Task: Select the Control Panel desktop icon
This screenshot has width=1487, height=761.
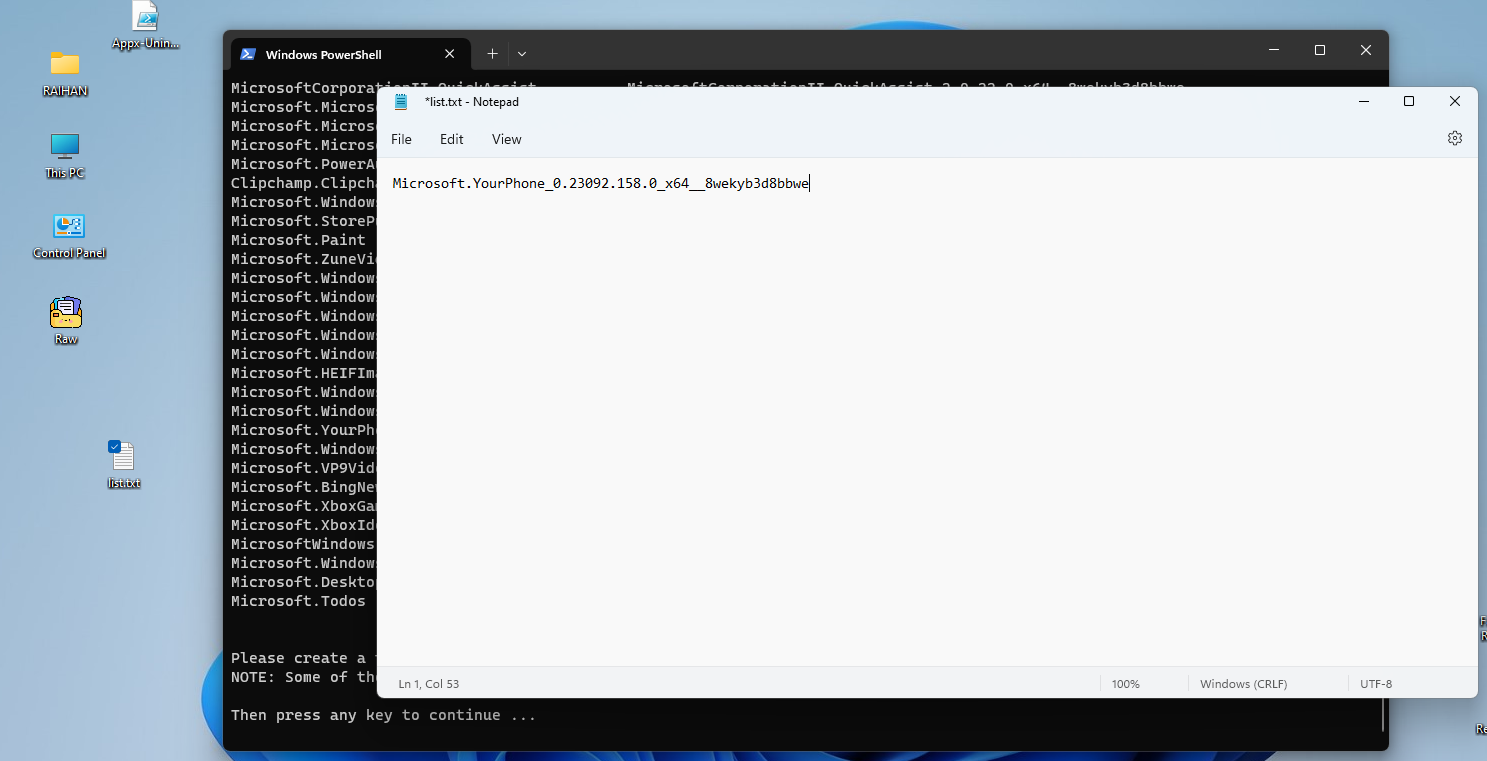Action: (69, 236)
